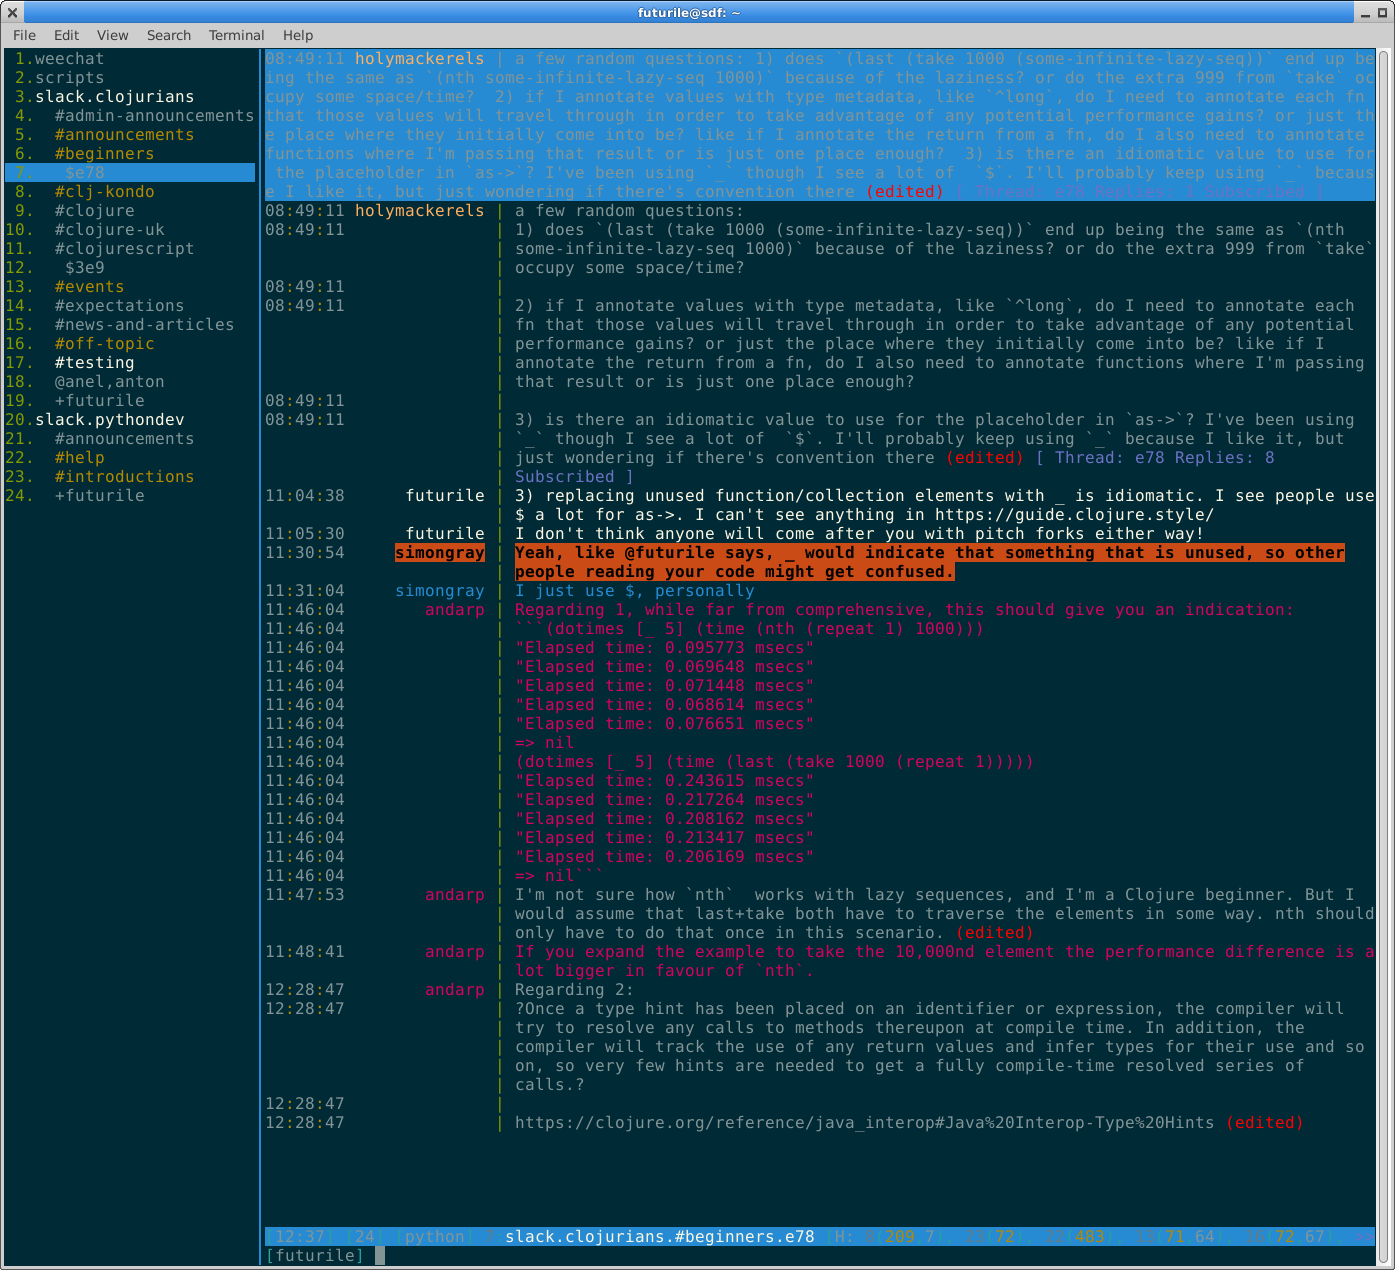Click the holymackerels nick in chat
The image size is (1395, 1270).
pos(420,211)
